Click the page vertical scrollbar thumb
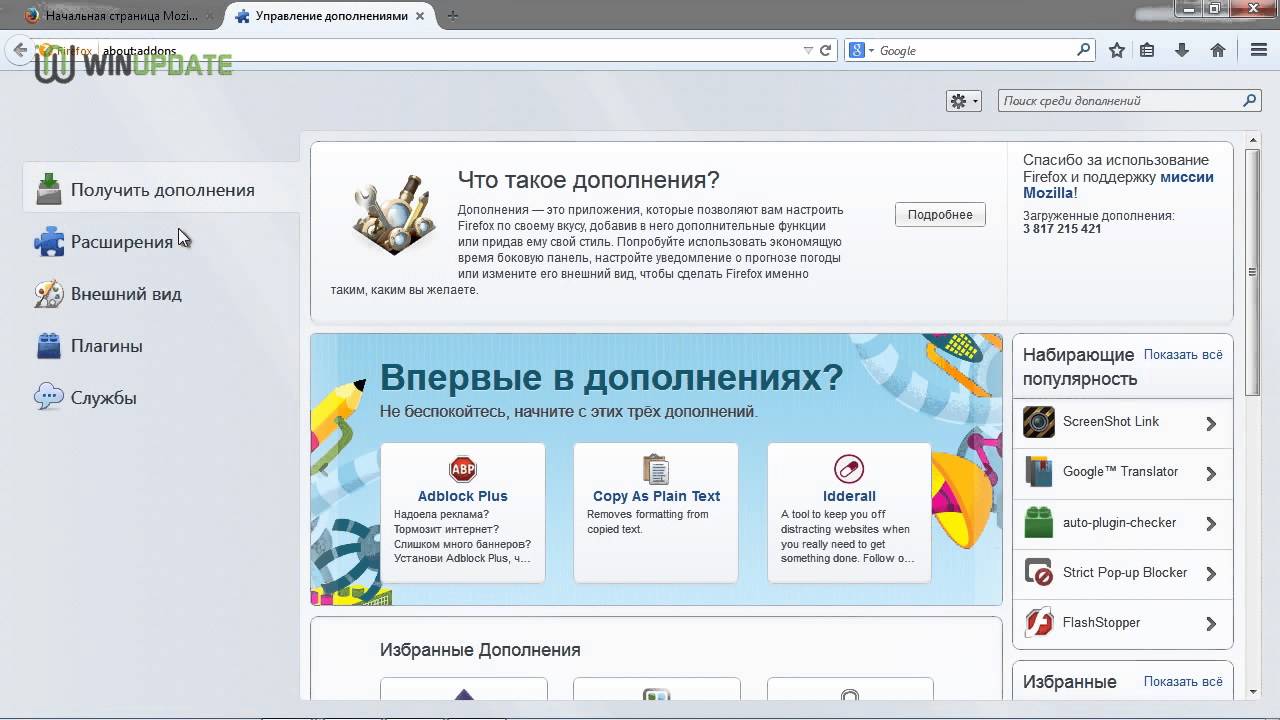 (1252, 271)
